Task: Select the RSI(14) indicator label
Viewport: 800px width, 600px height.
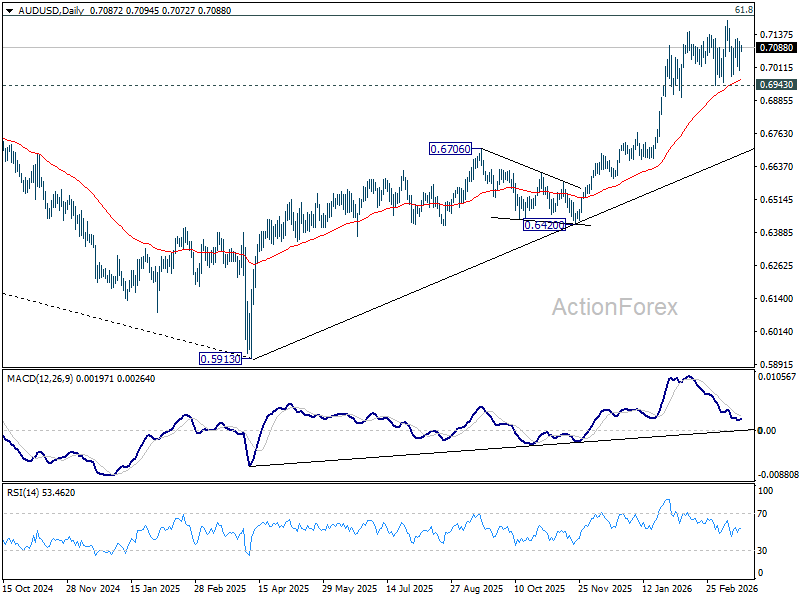Action: coord(21,493)
